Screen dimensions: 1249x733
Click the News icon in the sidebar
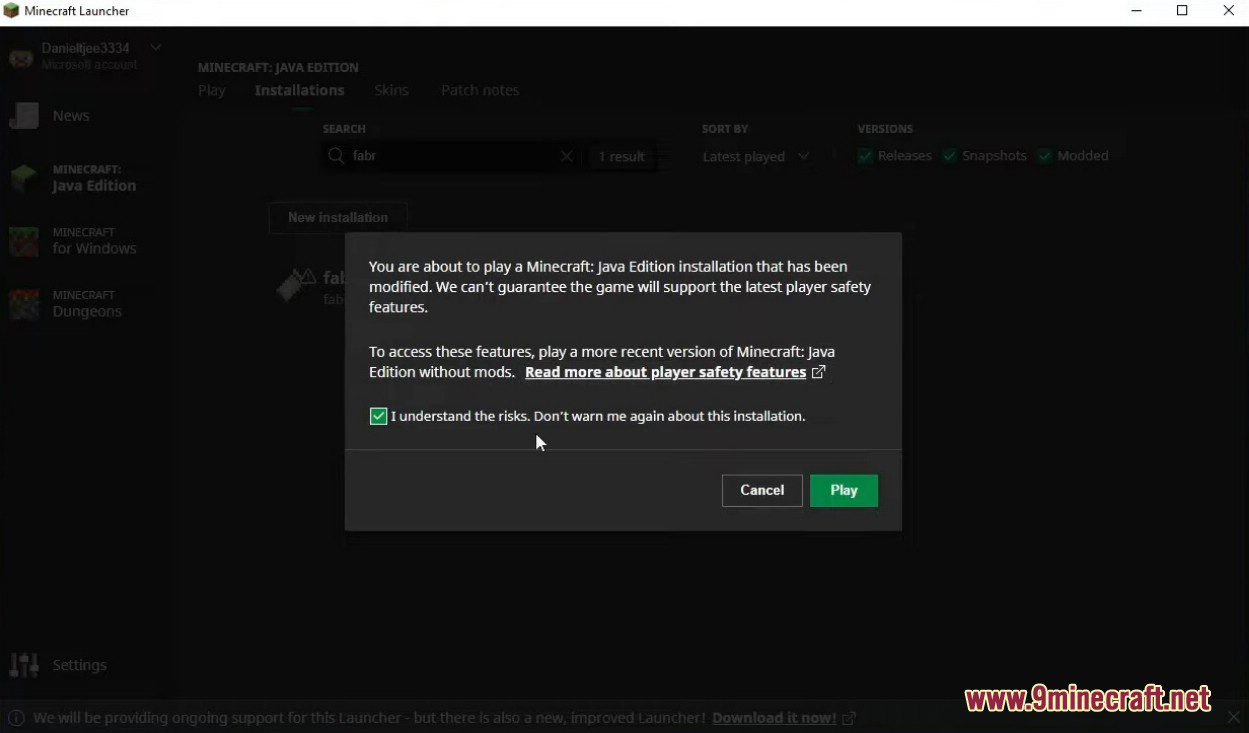[x=24, y=116]
